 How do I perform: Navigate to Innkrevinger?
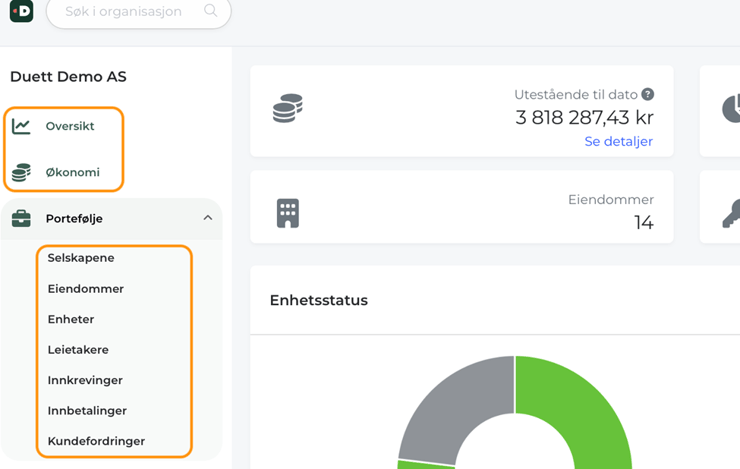click(x=85, y=380)
